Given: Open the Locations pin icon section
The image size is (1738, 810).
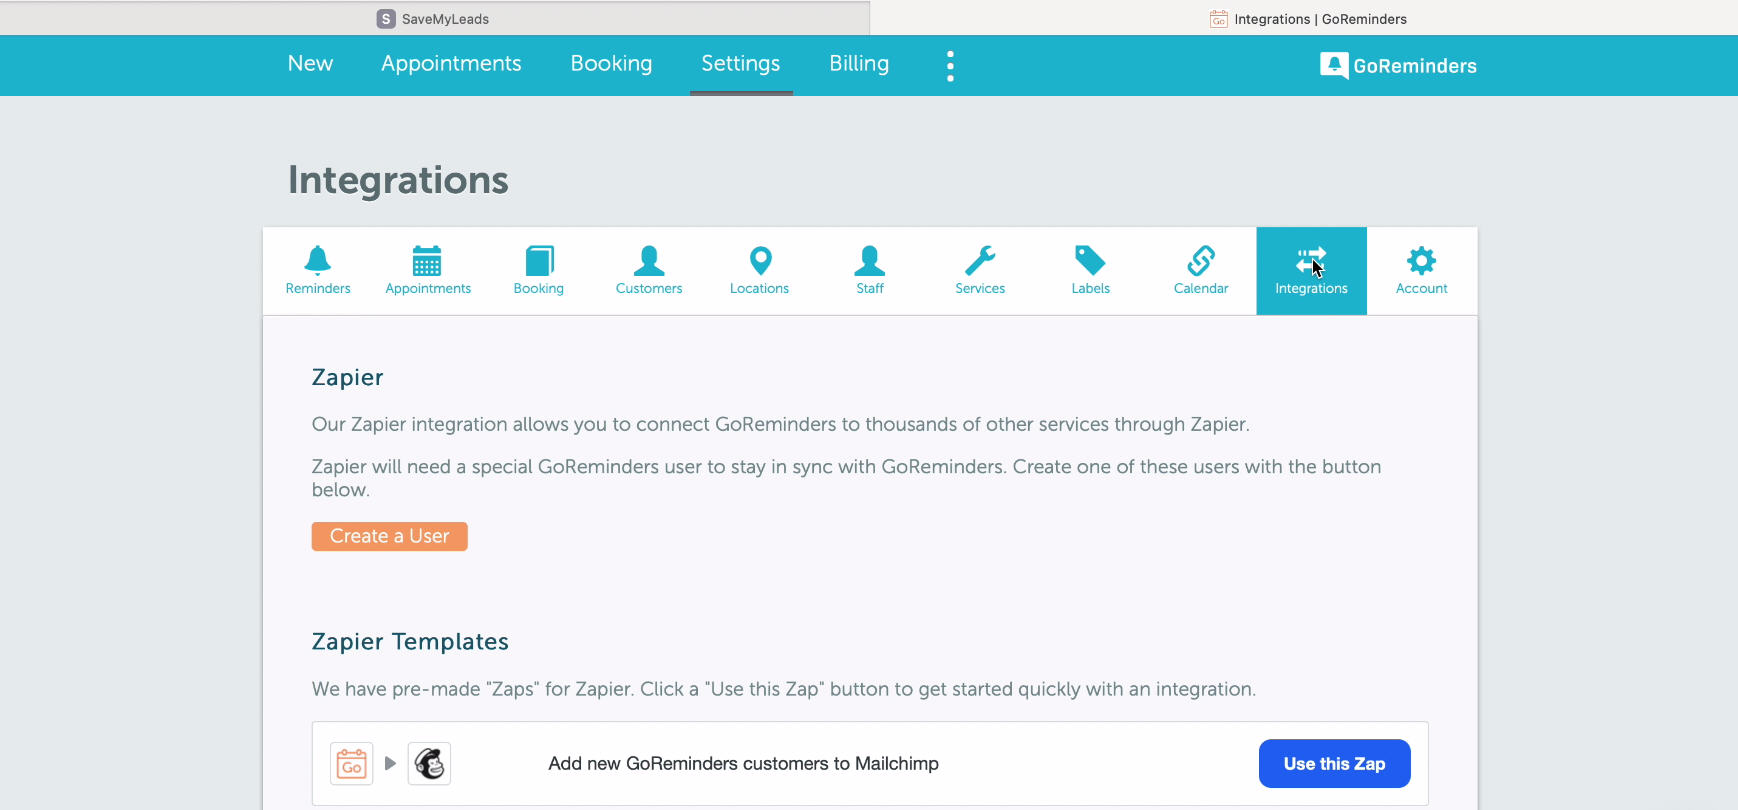Looking at the screenshot, I should coord(760,271).
